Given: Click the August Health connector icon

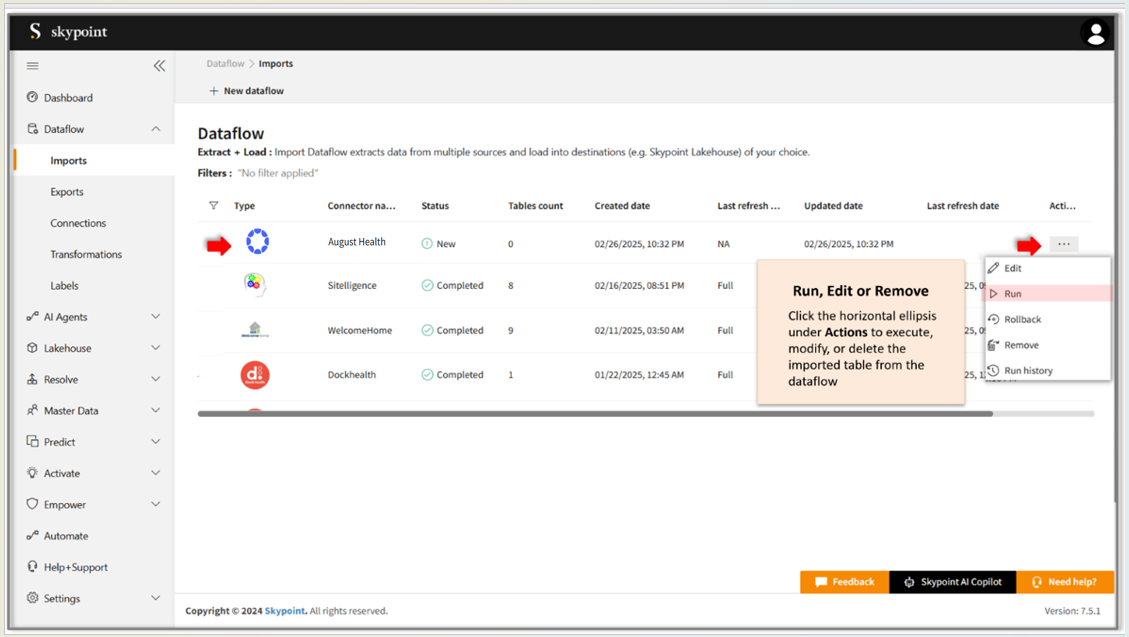Looking at the screenshot, I should point(257,242).
